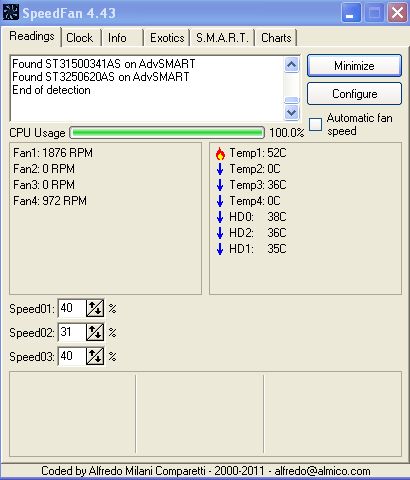Click the down arrow icon beside Temp2
410x480 pixels.
[220, 169]
